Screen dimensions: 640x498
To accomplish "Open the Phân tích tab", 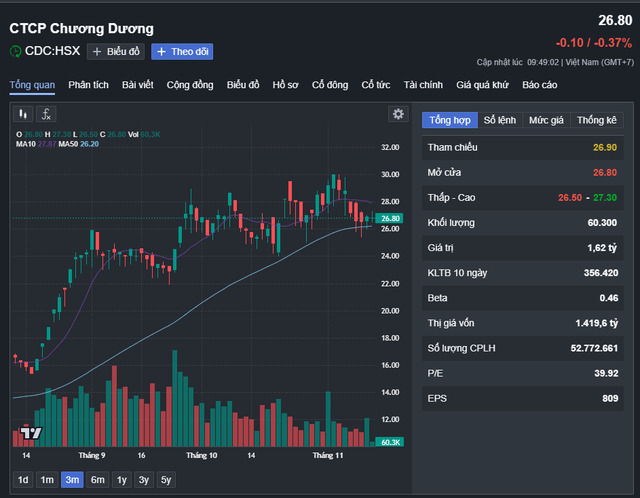I will [x=89, y=85].
